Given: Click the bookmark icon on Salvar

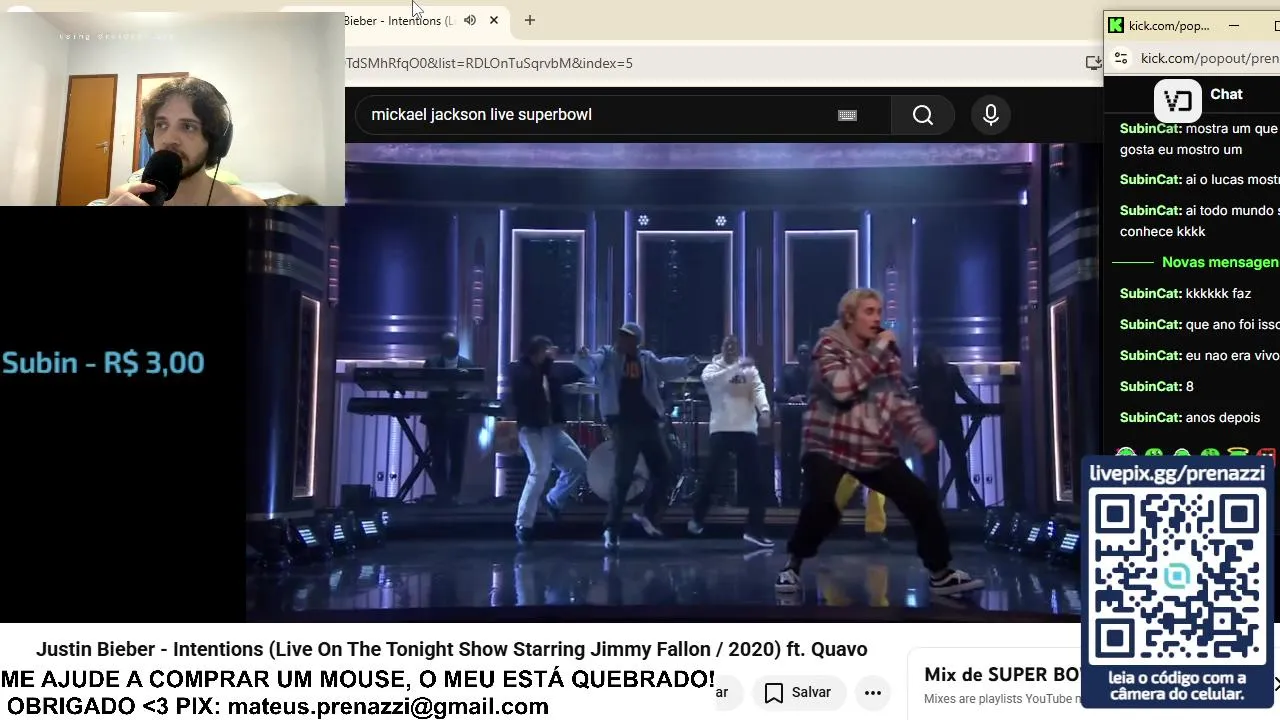Looking at the screenshot, I should 773,692.
